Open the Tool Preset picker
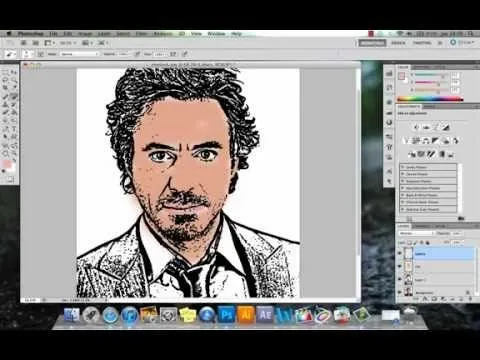480x360 pixels. pos(10,54)
